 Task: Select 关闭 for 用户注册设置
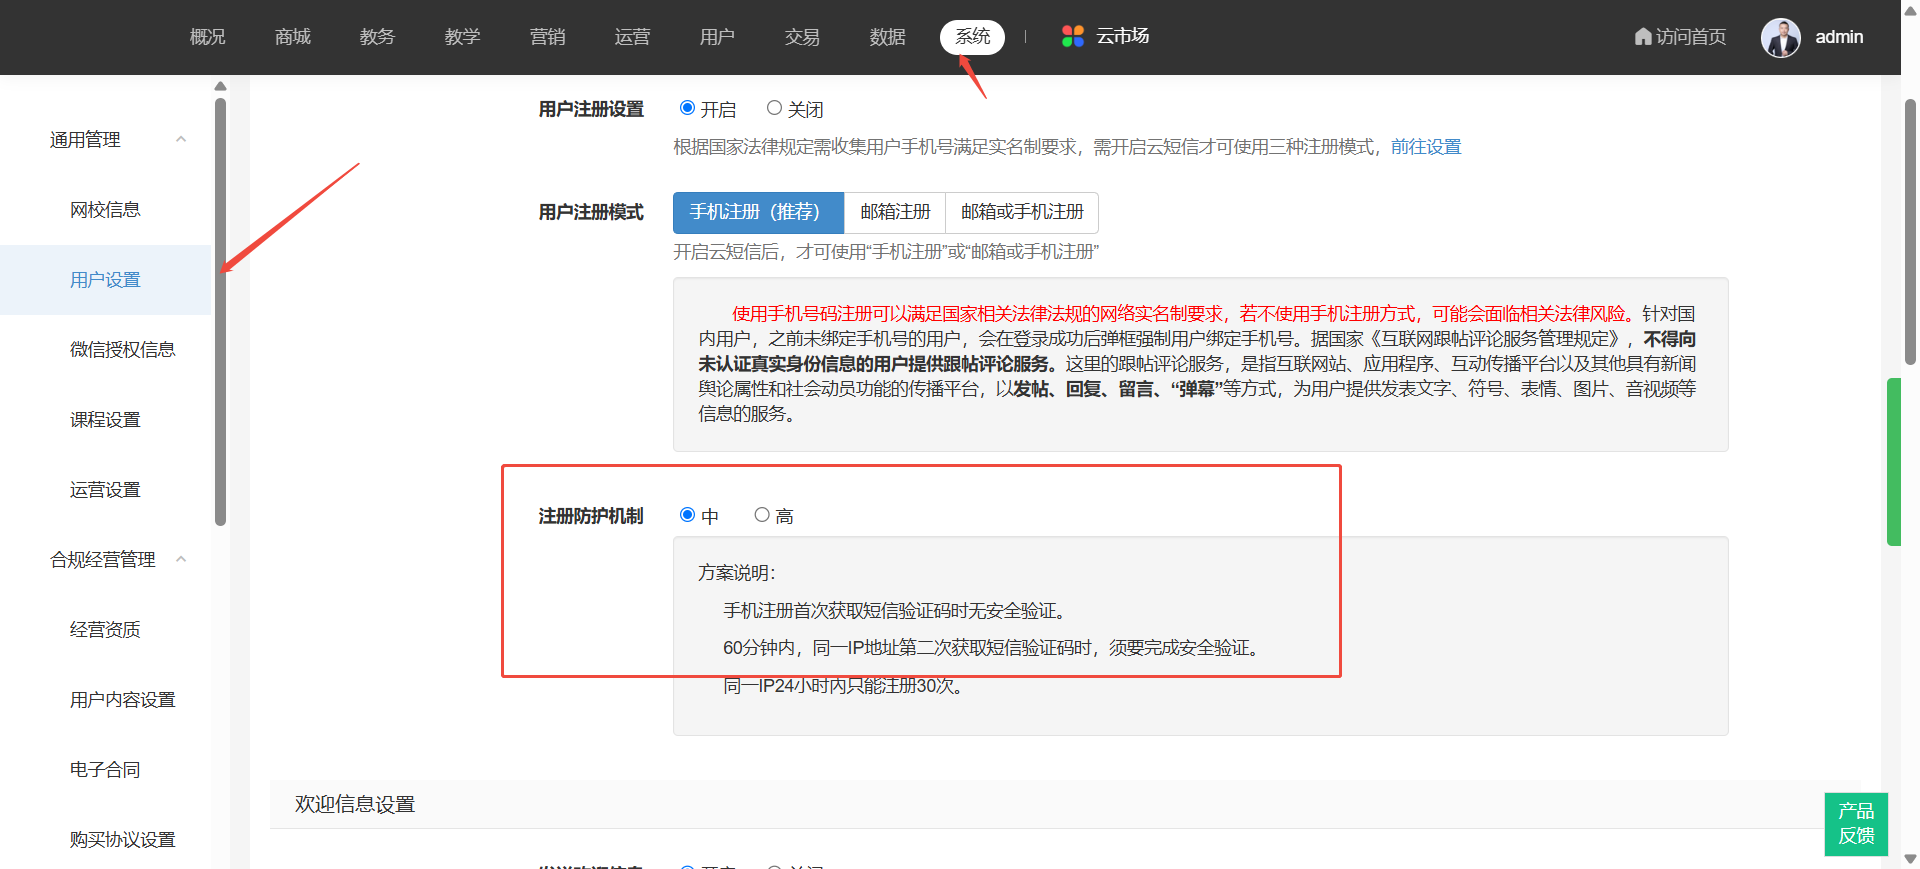point(774,108)
